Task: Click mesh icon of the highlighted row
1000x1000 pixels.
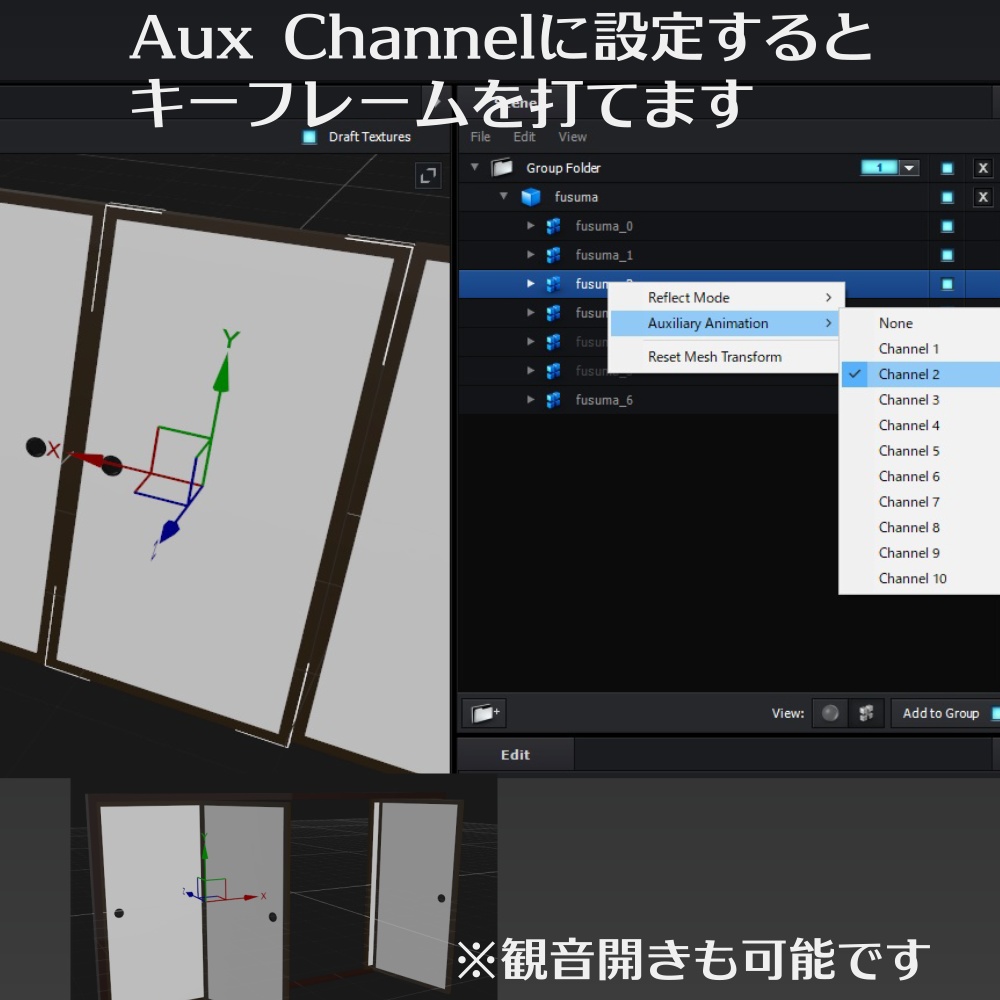Action: click(x=553, y=284)
